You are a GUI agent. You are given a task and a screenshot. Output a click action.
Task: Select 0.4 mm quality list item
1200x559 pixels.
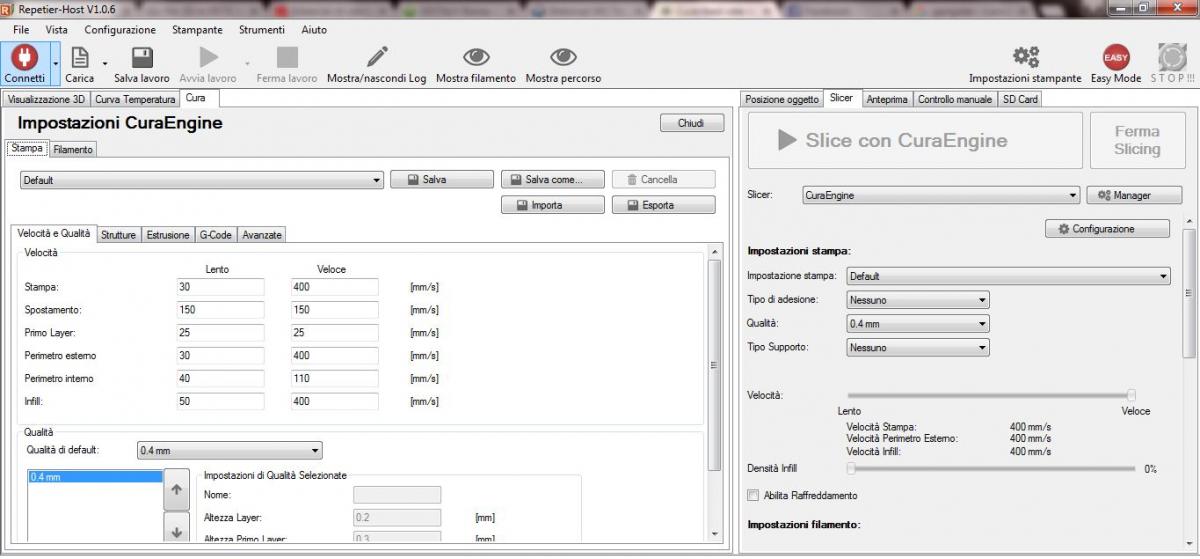click(x=94, y=477)
